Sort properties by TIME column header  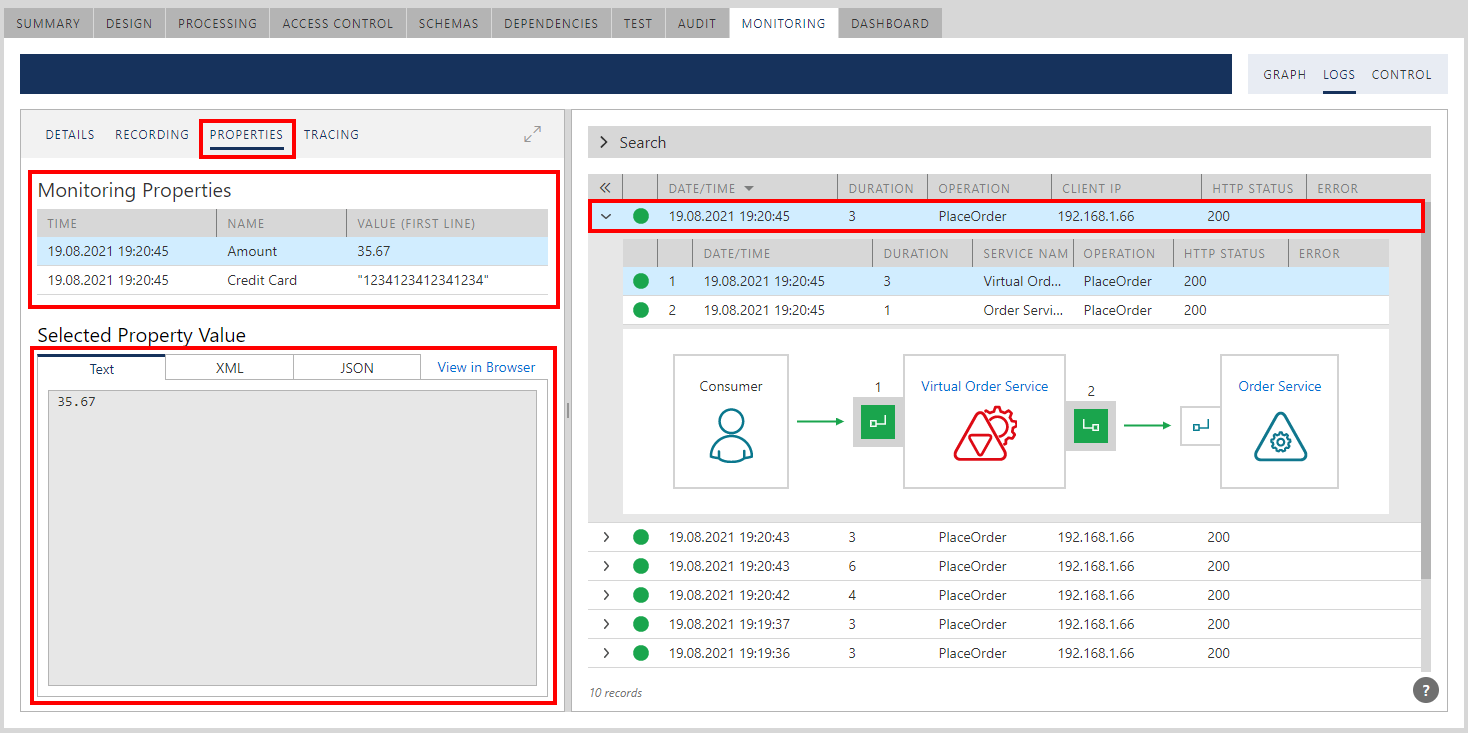coord(127,223)
